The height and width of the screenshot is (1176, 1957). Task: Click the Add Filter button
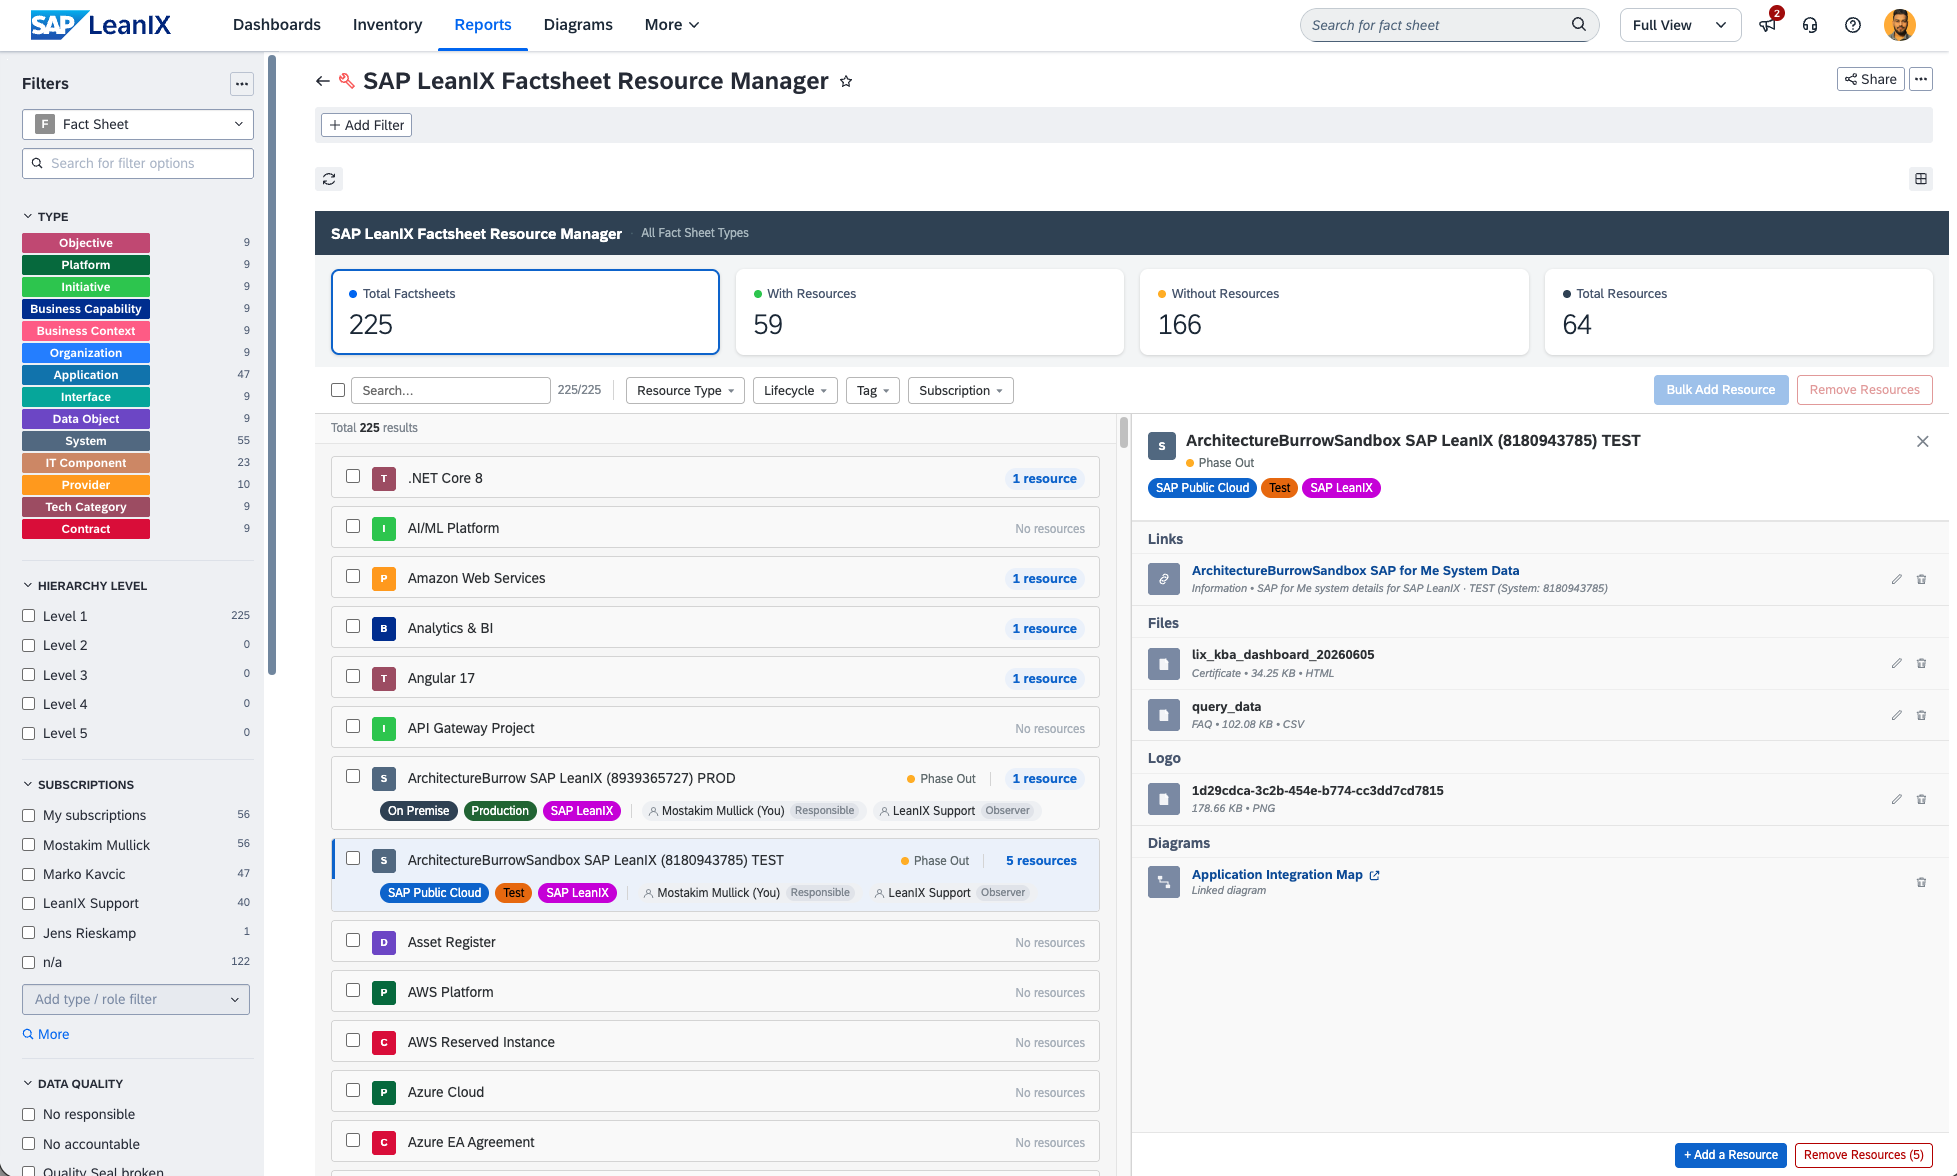click(367, 125)
